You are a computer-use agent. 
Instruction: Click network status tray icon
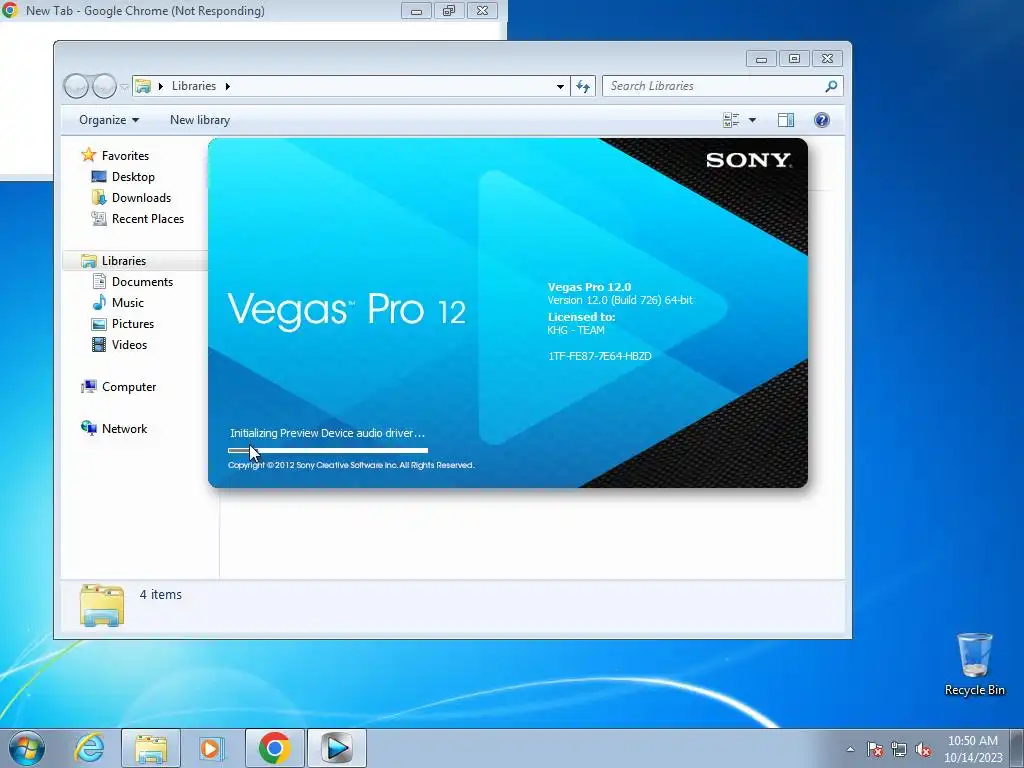(x=899, y=749)
